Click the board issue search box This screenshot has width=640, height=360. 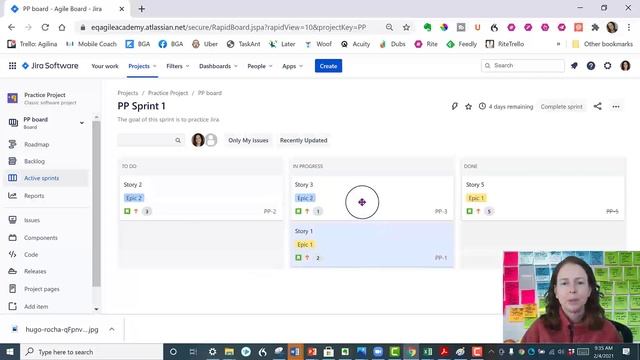click(151, 140)
